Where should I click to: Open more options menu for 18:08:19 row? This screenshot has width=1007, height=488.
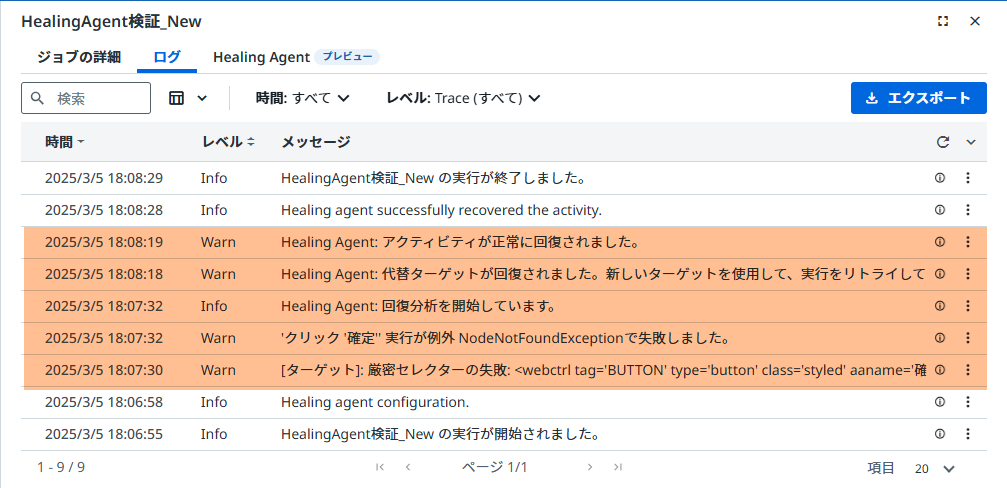[968, 242]
